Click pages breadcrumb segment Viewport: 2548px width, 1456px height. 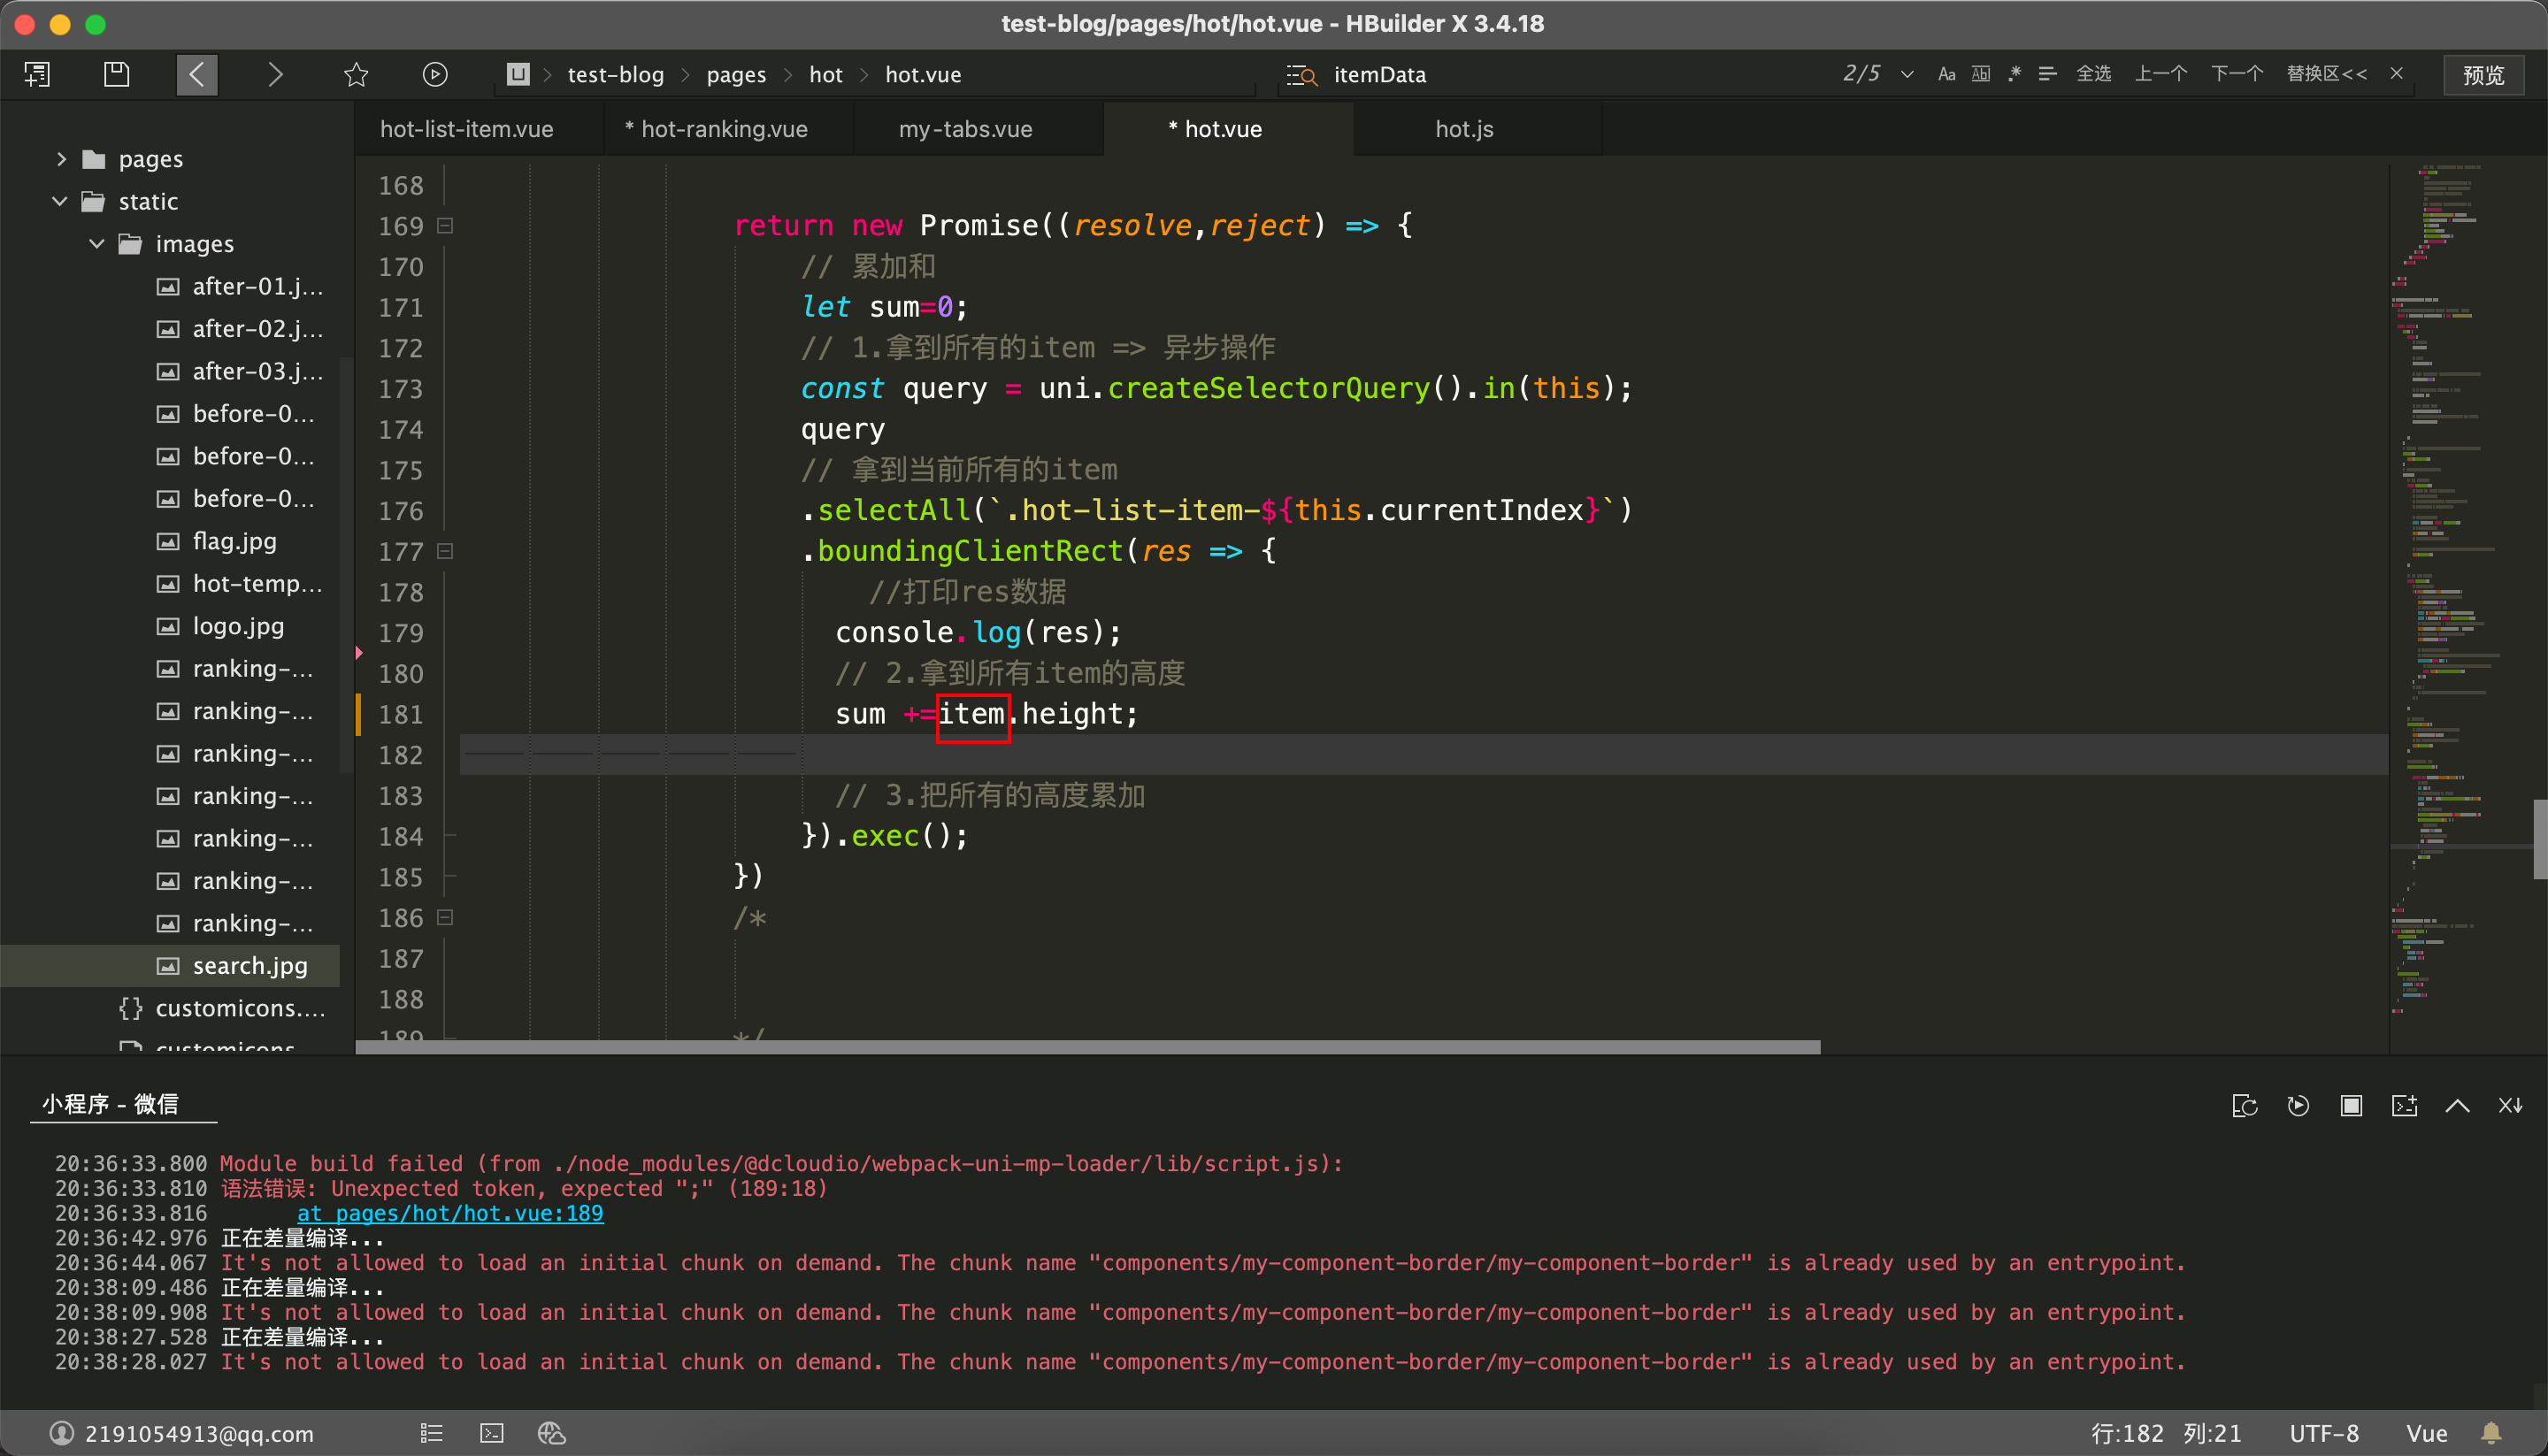coord(736,75)
